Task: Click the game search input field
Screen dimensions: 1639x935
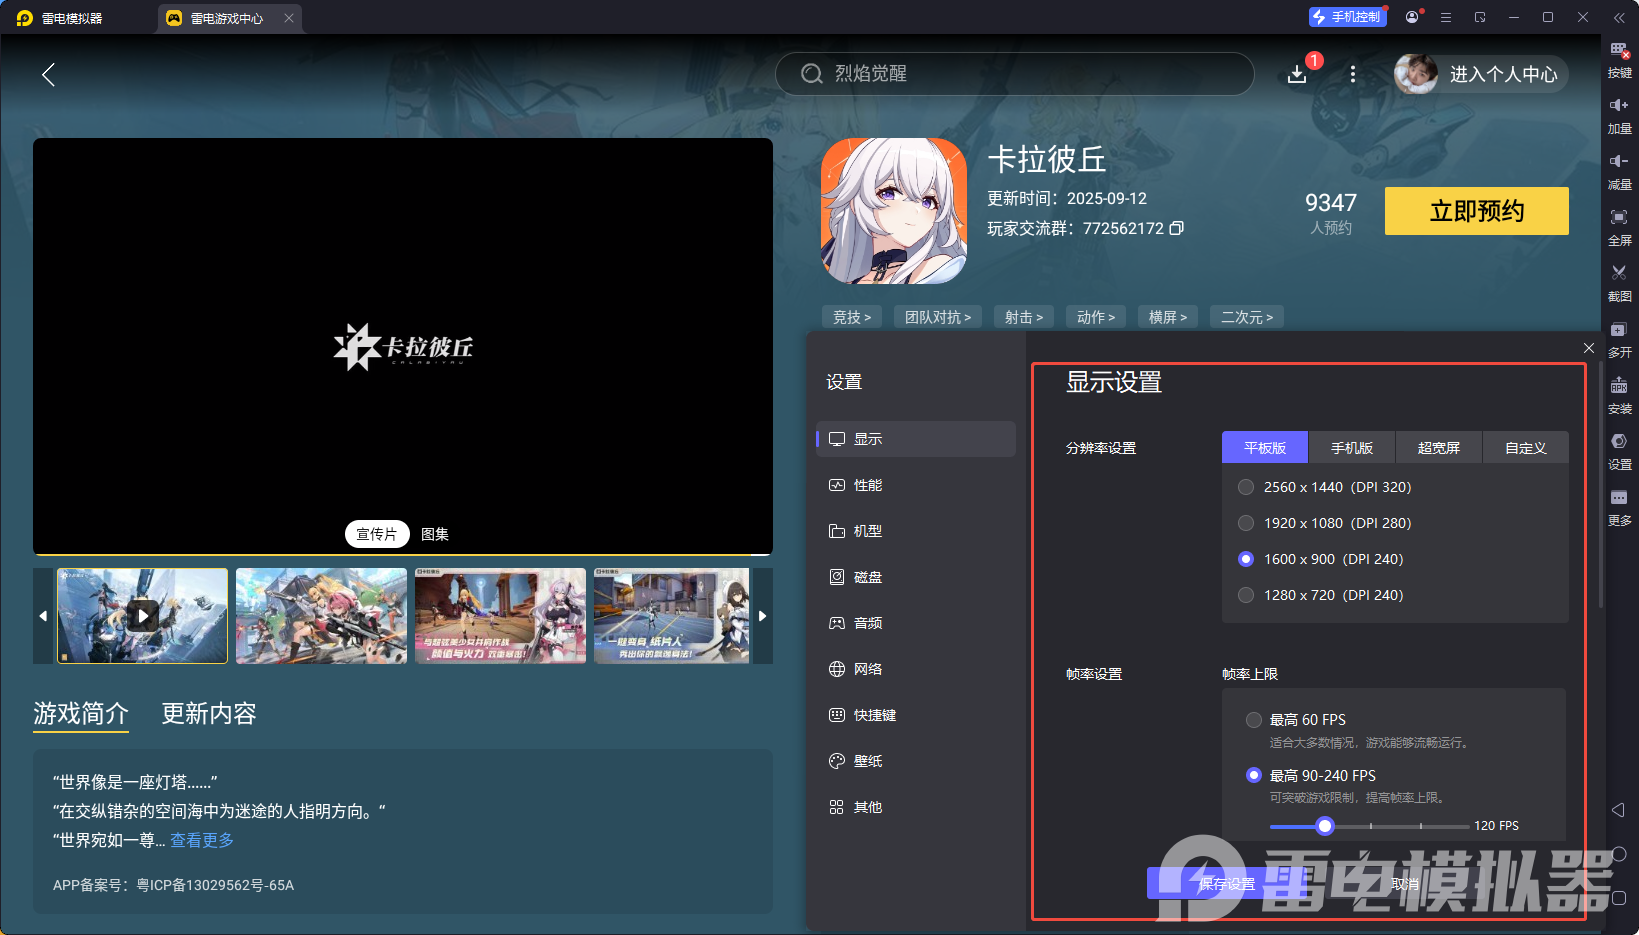Action: [x=1014, y=74]
